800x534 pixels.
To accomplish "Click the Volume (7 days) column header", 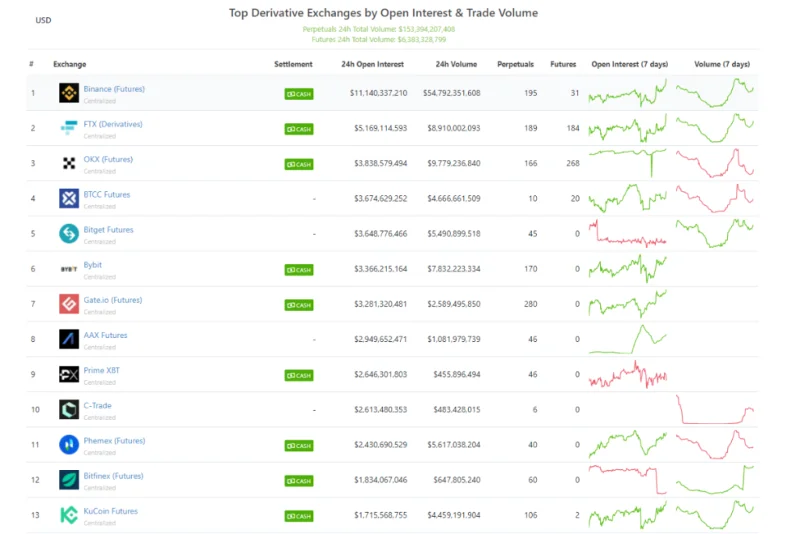I will point(722,64).
